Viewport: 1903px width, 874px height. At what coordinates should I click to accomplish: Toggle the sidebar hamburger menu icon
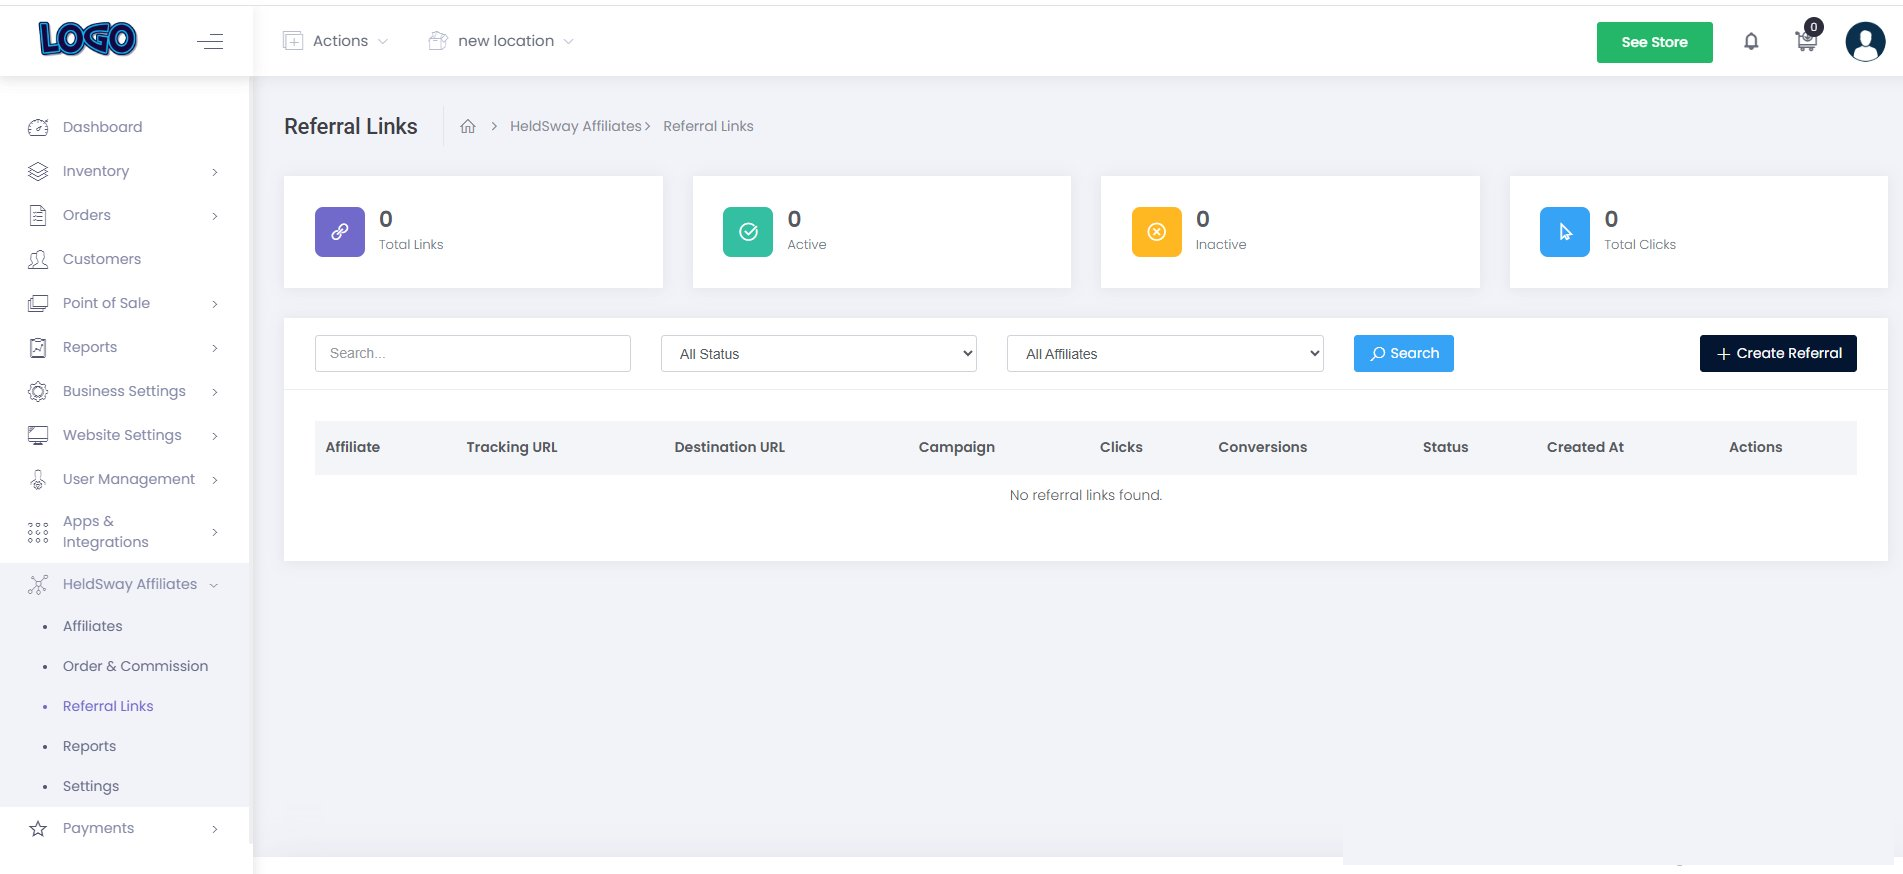(210, 41)
